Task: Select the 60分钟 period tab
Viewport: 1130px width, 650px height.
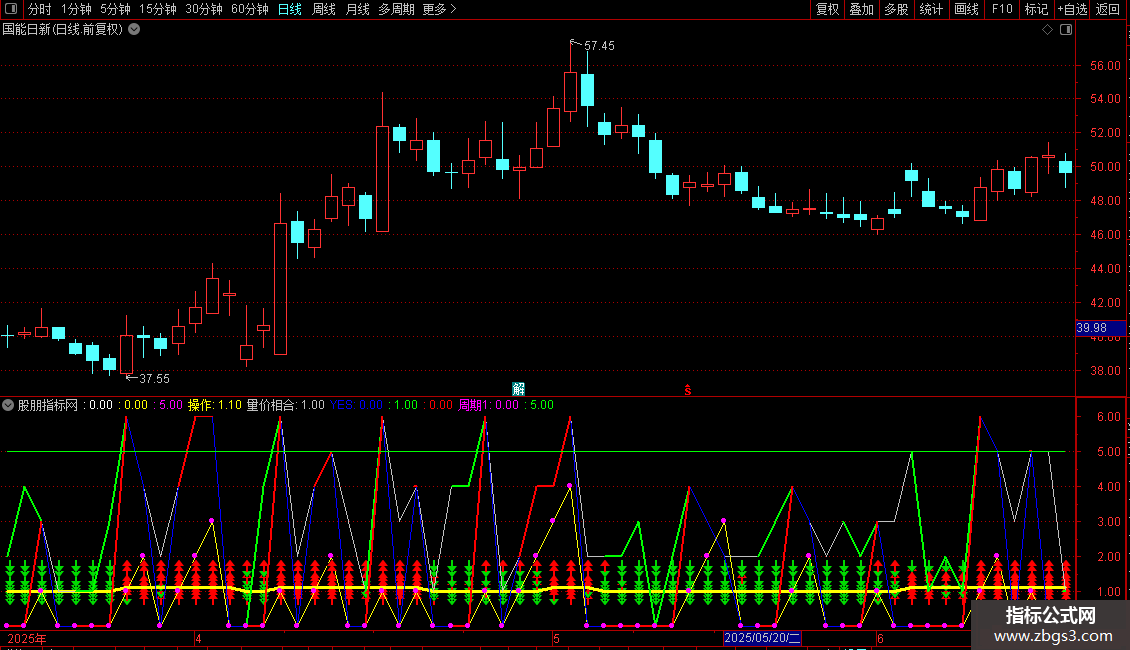Action: point(249,10)
